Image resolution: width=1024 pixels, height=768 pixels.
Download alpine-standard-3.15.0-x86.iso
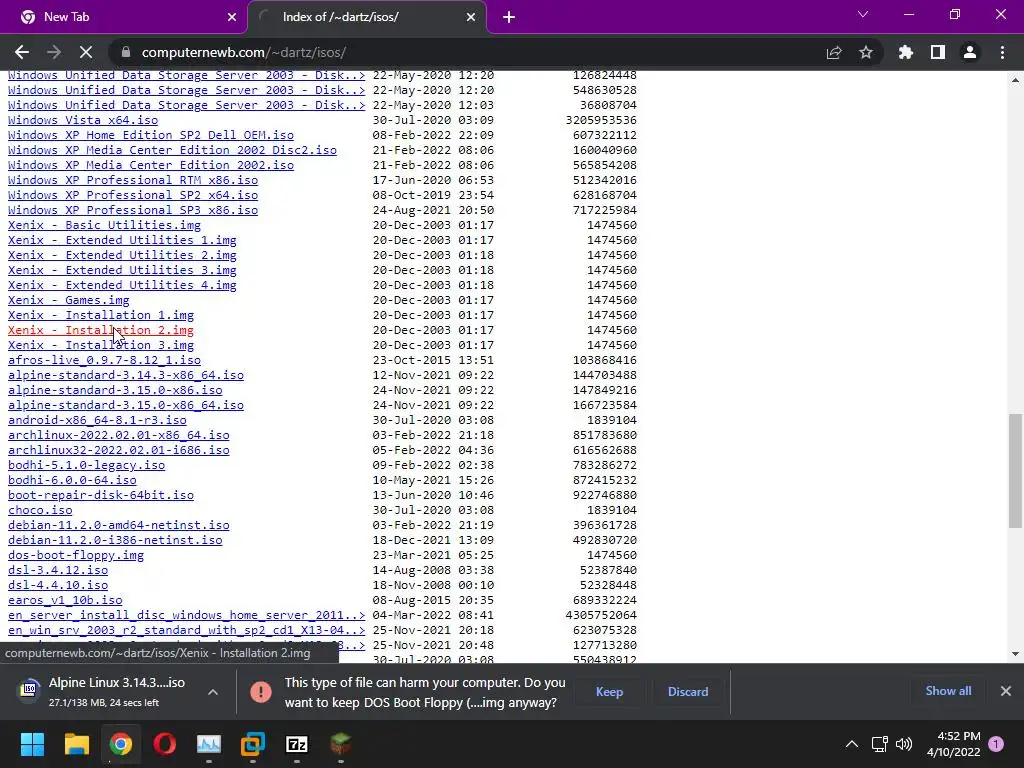point(115,391)
